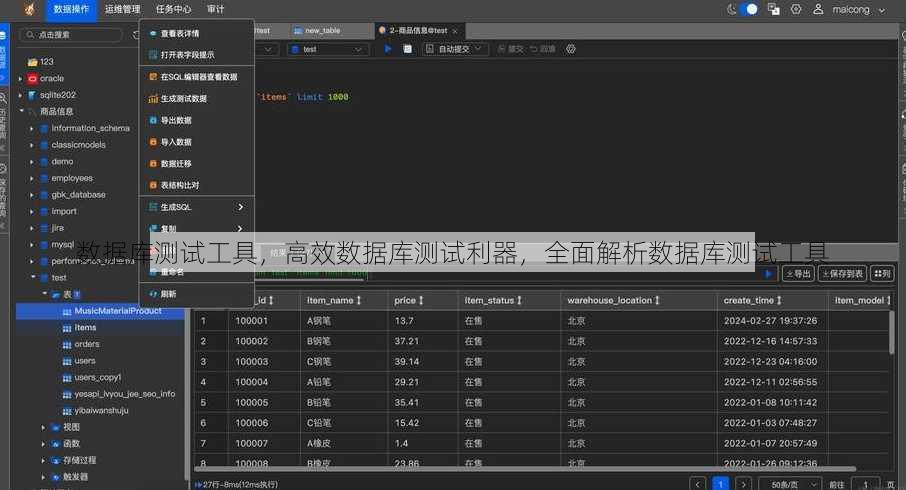906x490 pixels.
Task: Click the 导出数据 menu icon
Action: tap(153, 120)
